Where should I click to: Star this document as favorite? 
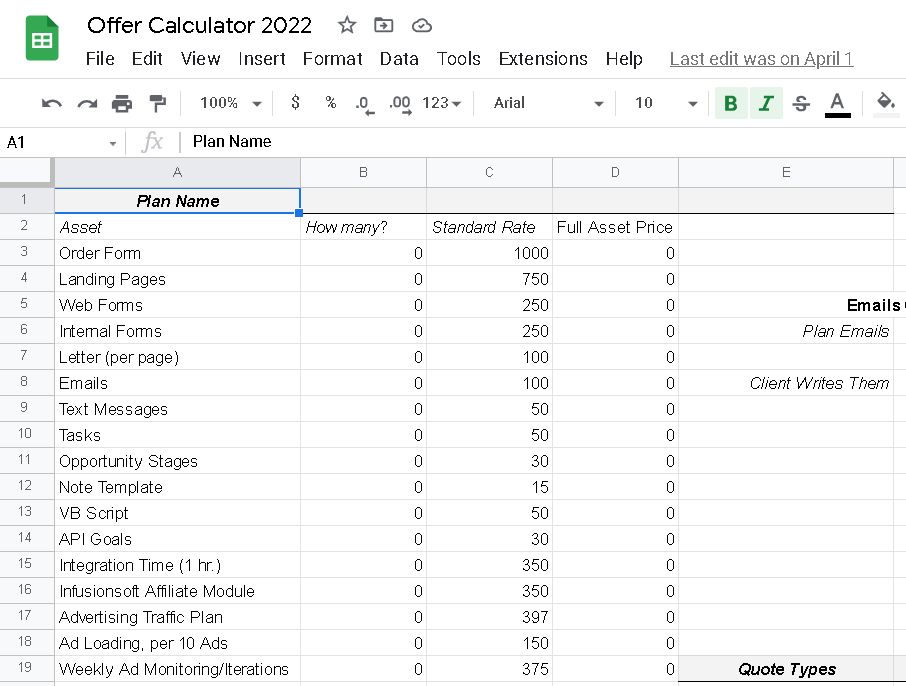[x=346, y=25]
